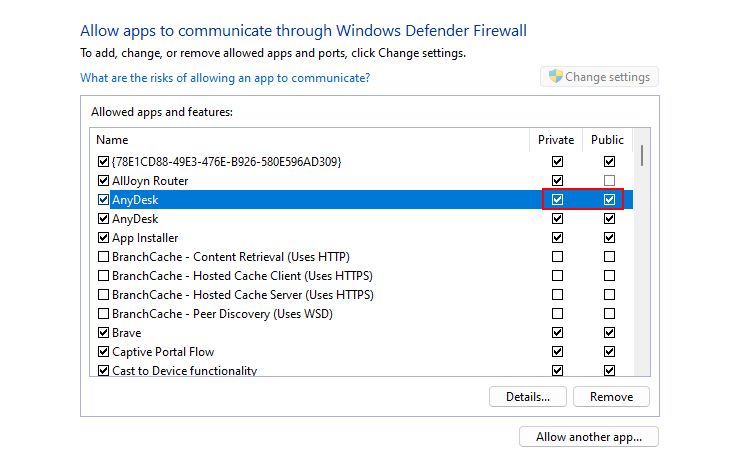Uncheck Private for highlighted AnyDesk row

[x=557, y=200]
